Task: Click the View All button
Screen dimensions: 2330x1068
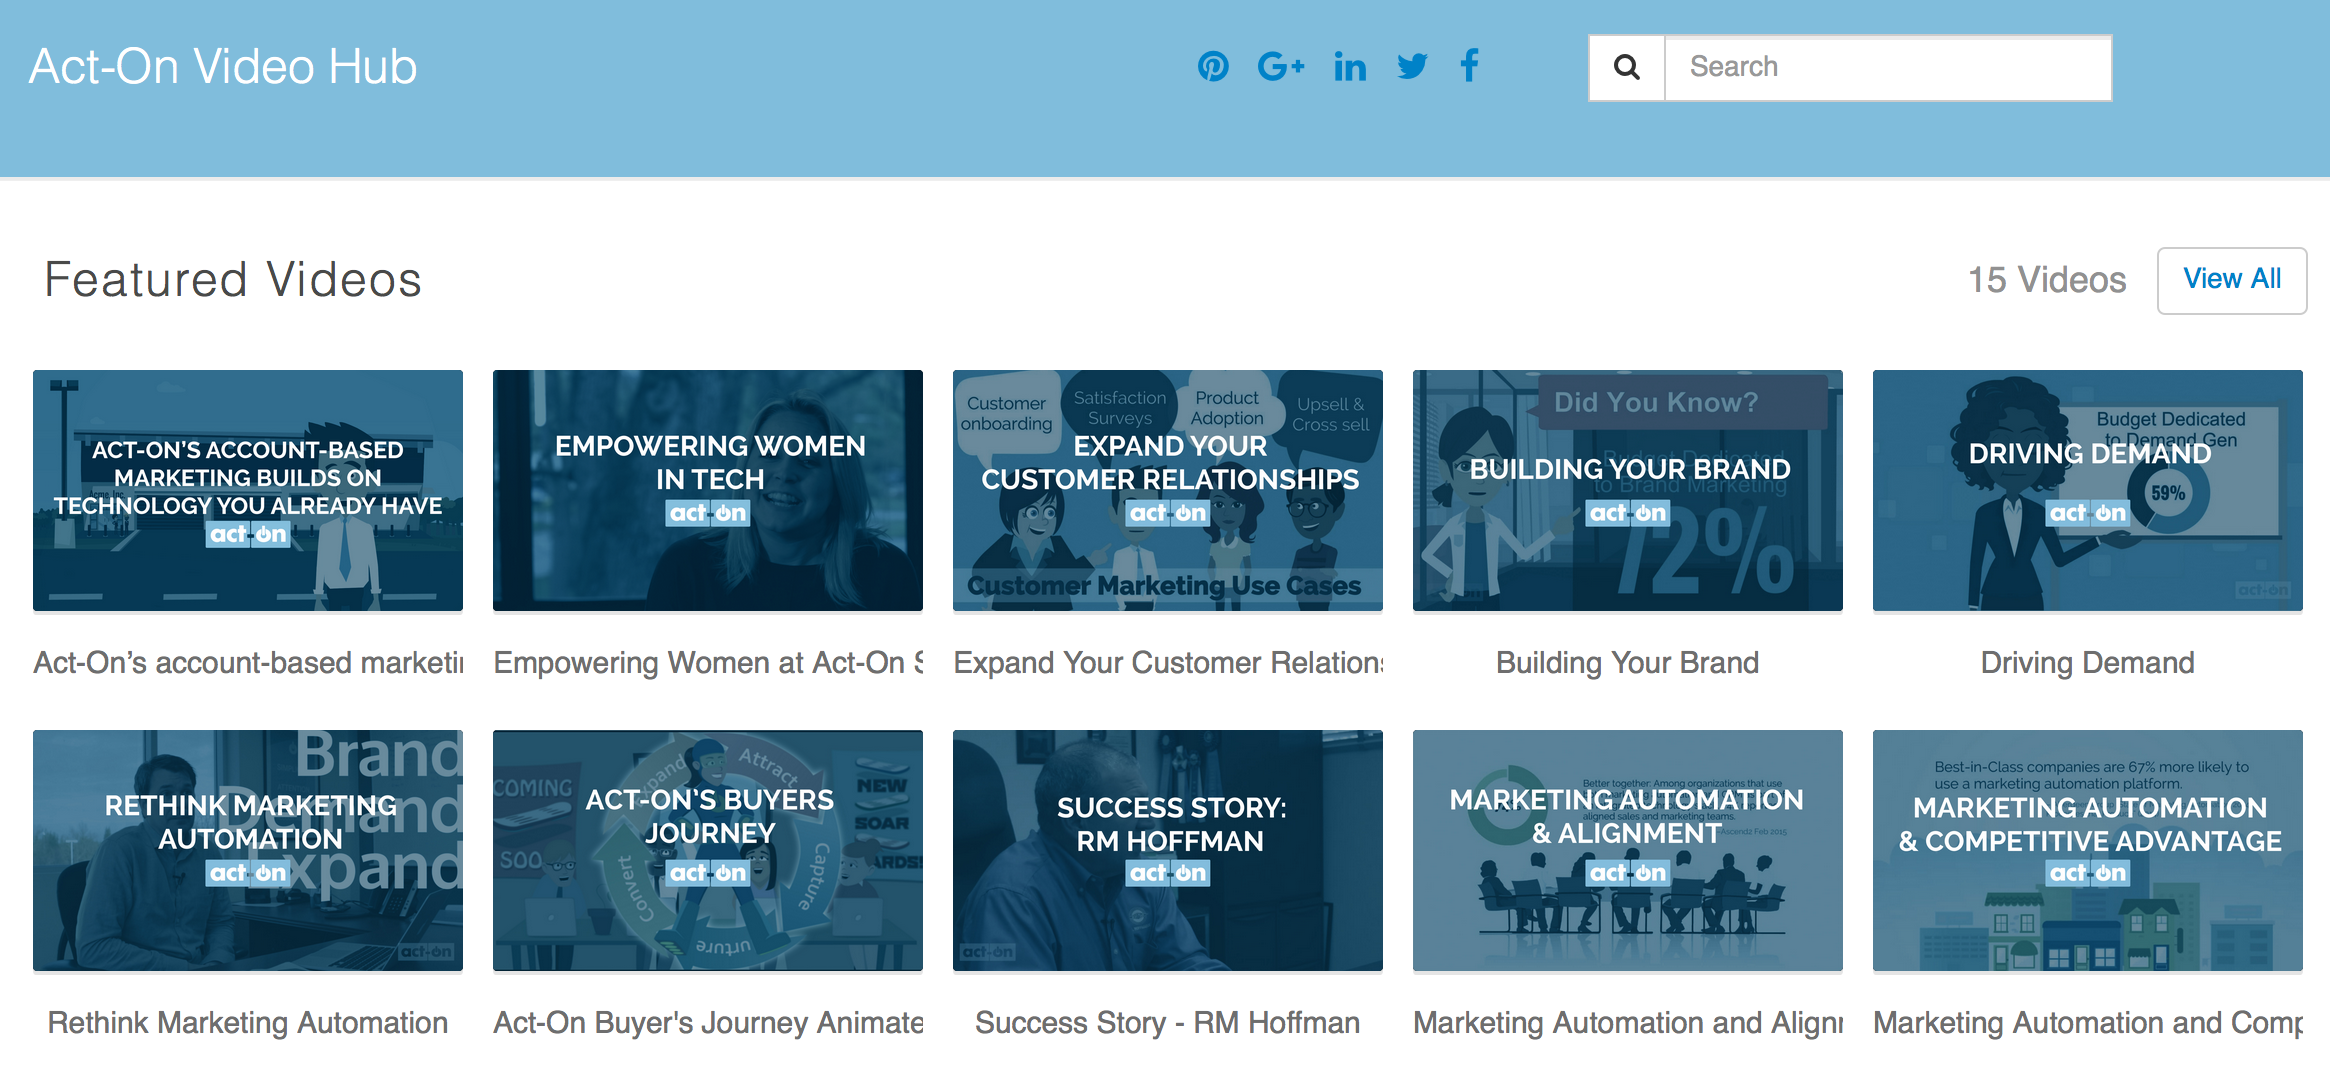Action: pyautogui.click(x=2232, y=280)
